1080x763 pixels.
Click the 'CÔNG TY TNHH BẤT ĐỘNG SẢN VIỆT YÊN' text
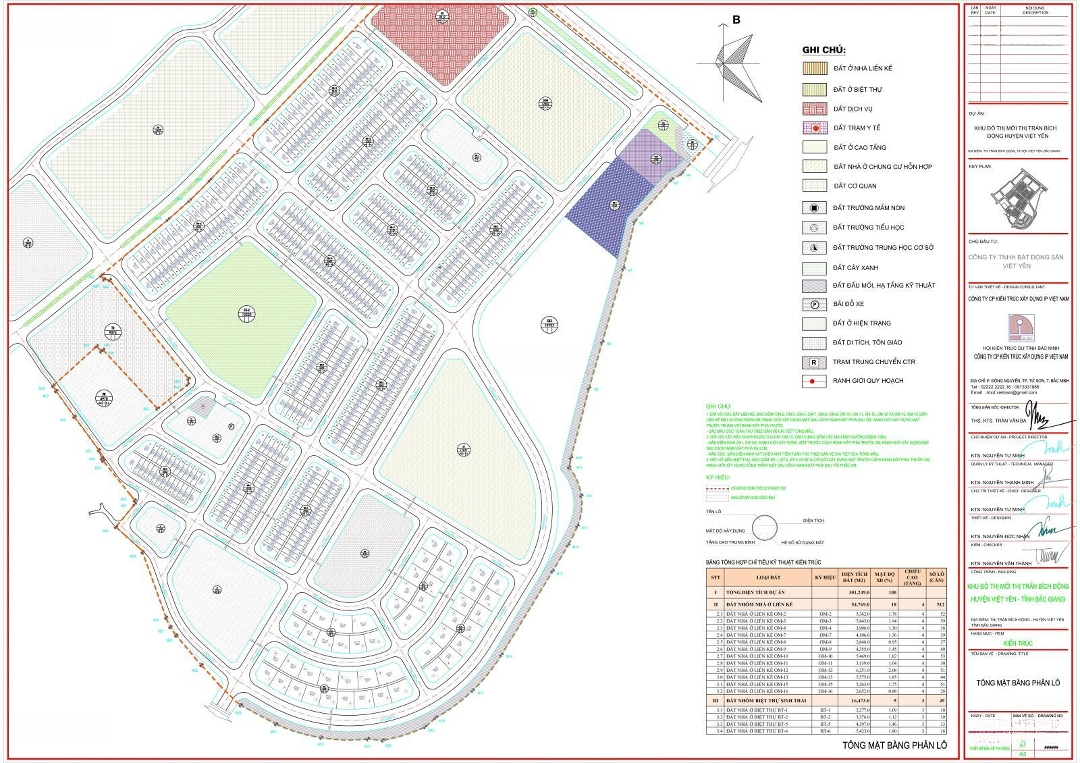1016,262
